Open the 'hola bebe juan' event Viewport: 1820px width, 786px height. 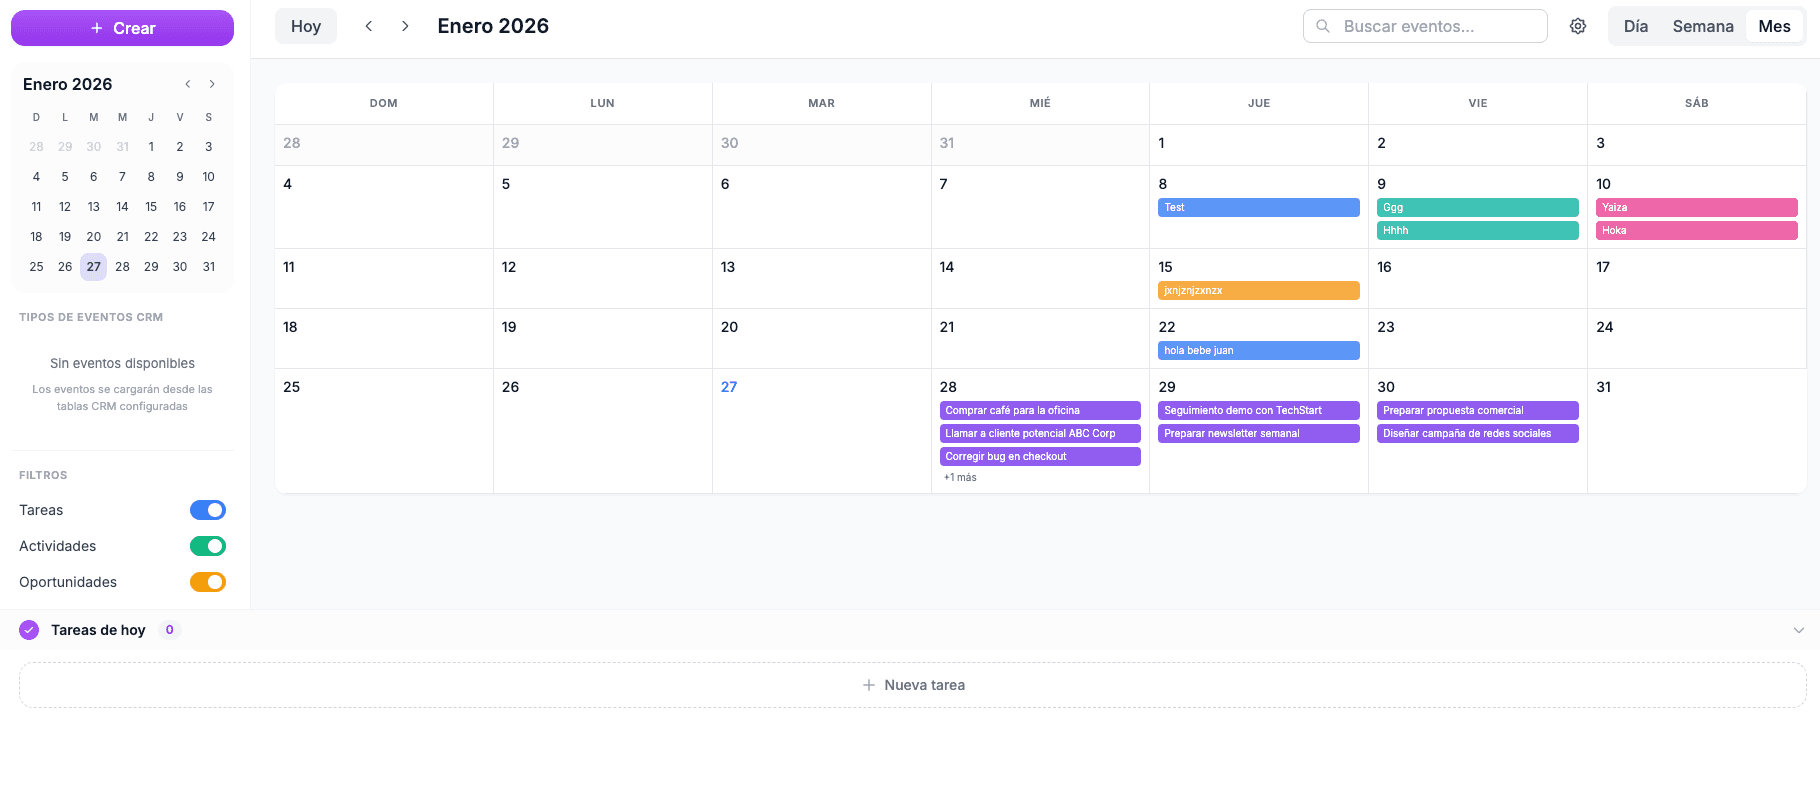pos(1259,351)
